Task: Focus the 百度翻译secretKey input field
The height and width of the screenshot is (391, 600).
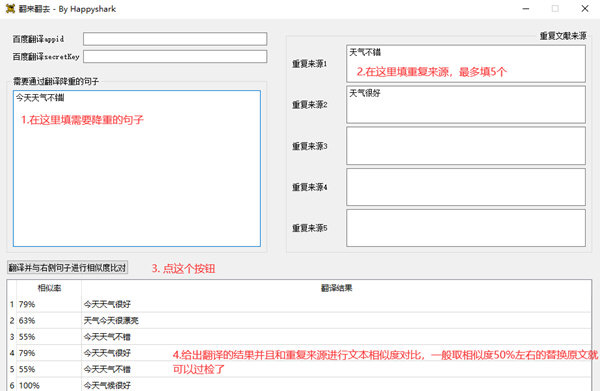Action: point(175,57)
